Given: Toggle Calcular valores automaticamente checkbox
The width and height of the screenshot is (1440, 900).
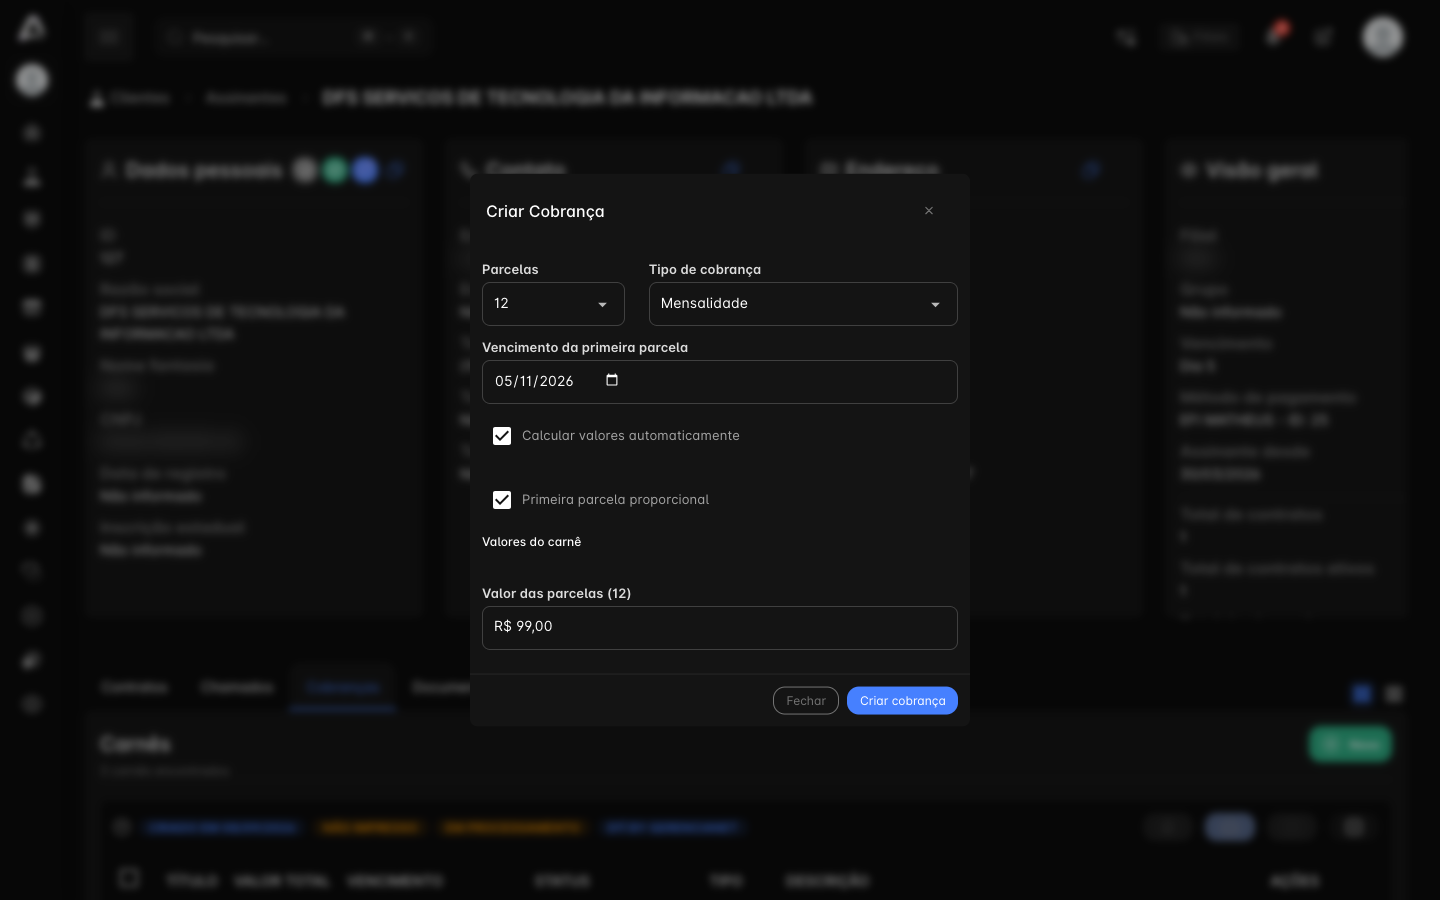Looking at the screenshot, I should pos(502,436).
